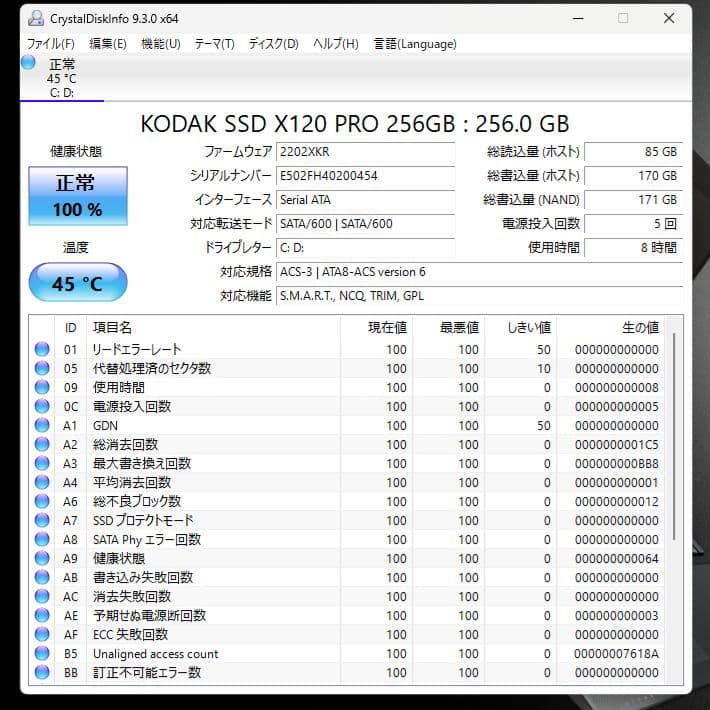
Task: Click raw value 0000007618A
Action: 616,653
